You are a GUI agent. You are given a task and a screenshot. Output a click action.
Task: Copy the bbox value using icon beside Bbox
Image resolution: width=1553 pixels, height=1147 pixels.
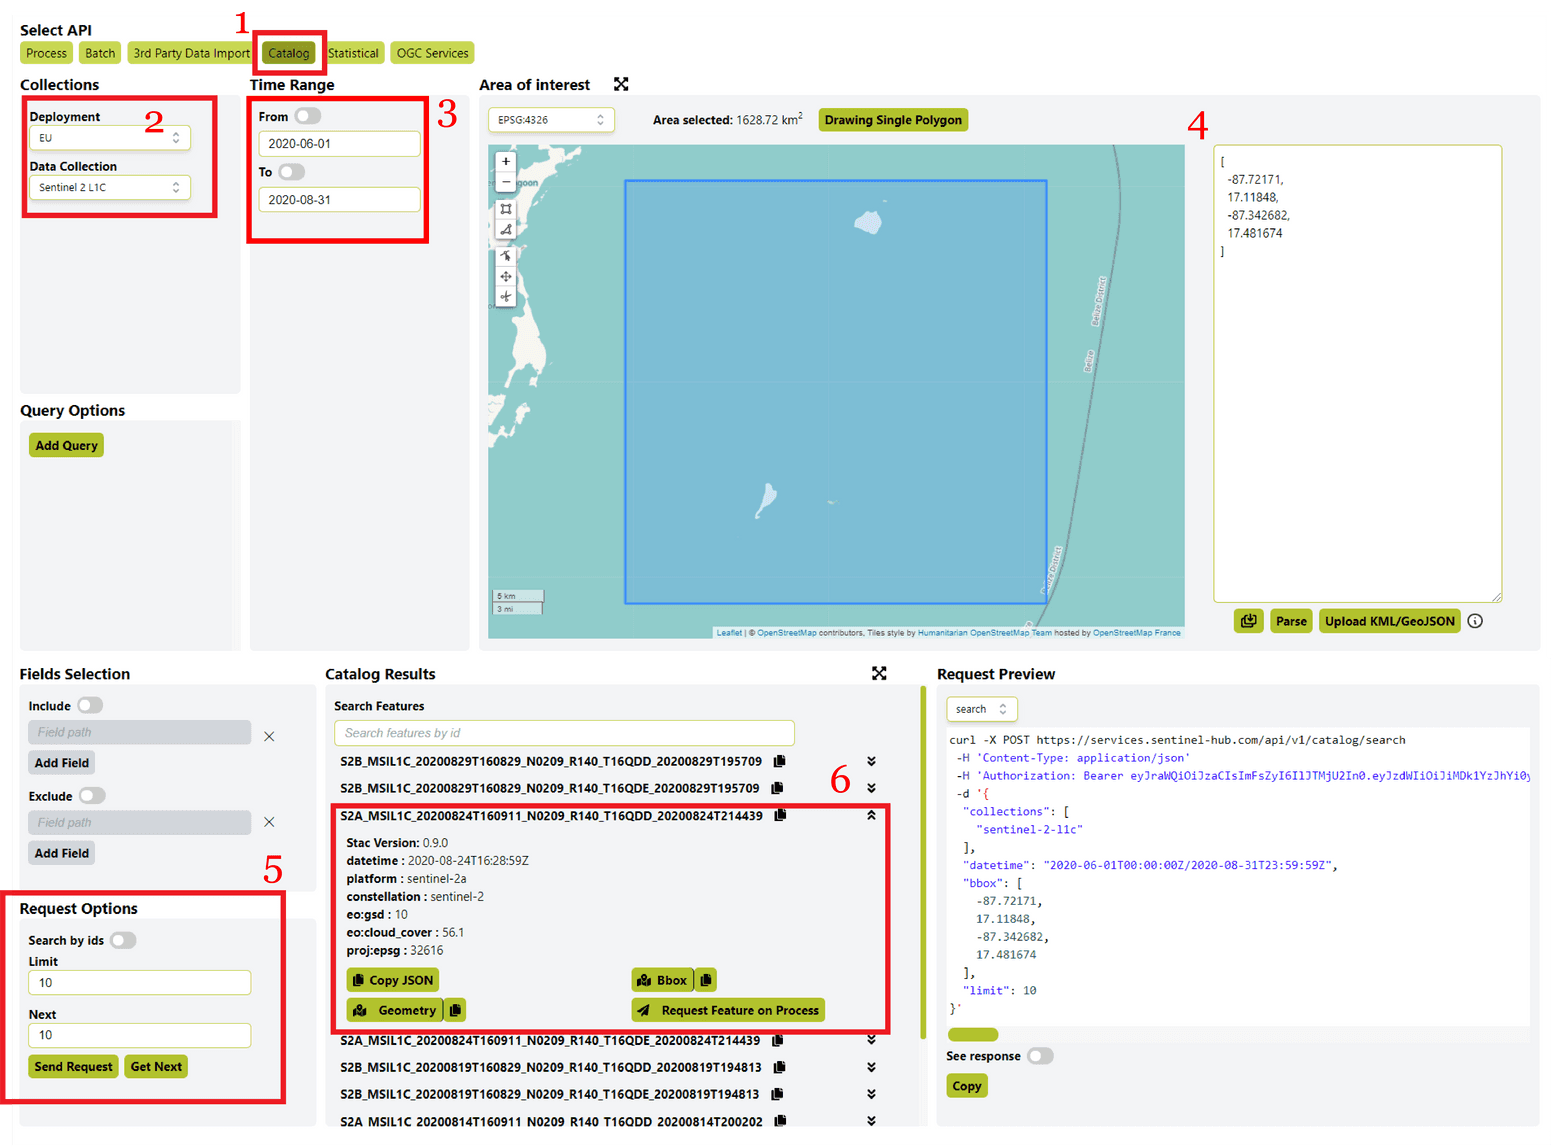[x=706, y=980]
